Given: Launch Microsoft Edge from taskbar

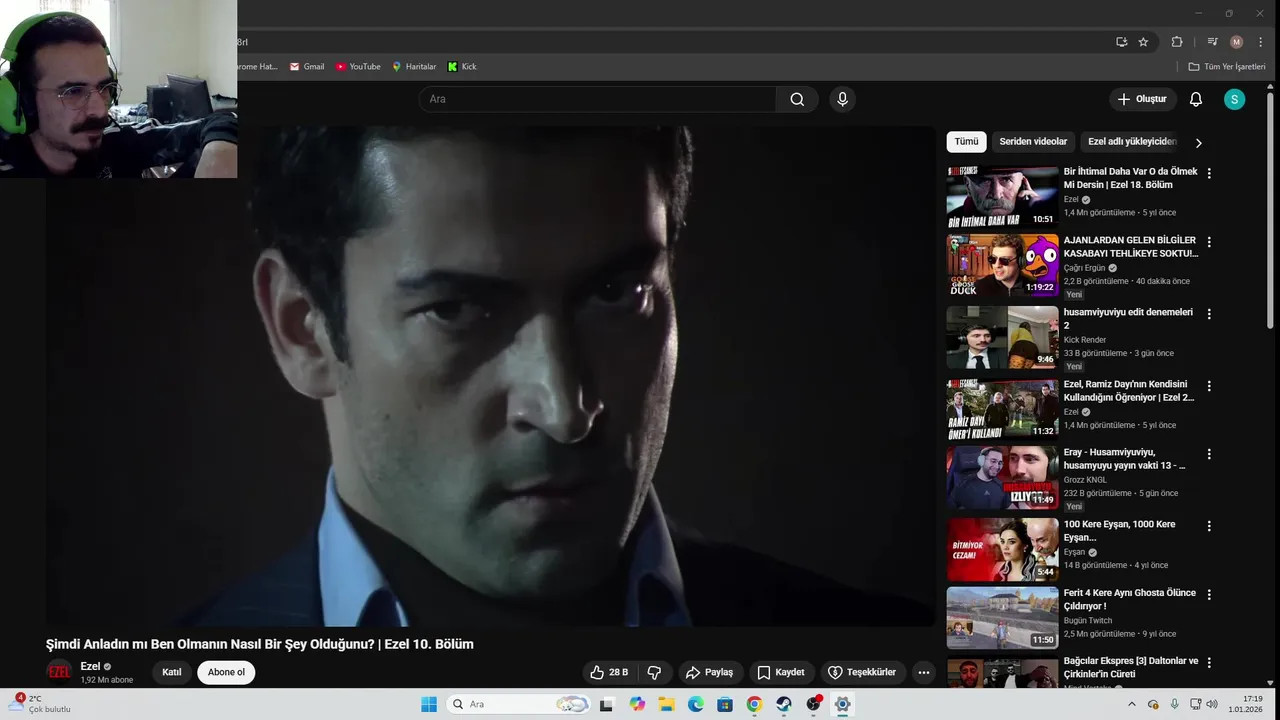Looking at the screenshot, I should [x=696, y=704].
